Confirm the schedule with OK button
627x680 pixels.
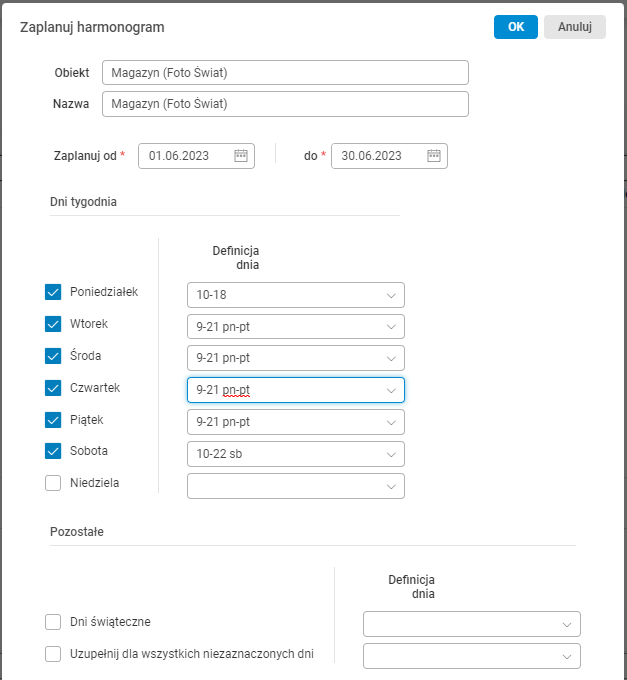click(x=516, y=27)
